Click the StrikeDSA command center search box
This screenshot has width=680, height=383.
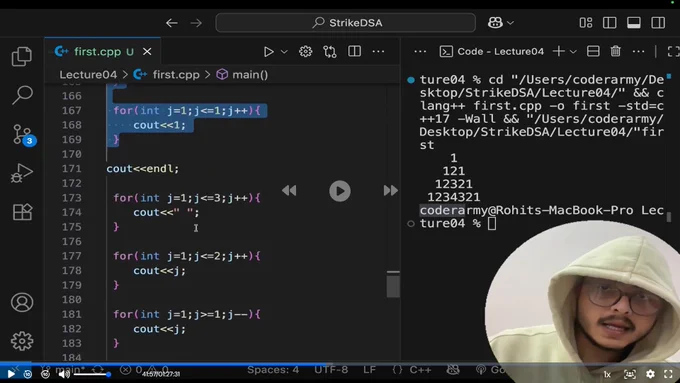click(x=346, y=23)
